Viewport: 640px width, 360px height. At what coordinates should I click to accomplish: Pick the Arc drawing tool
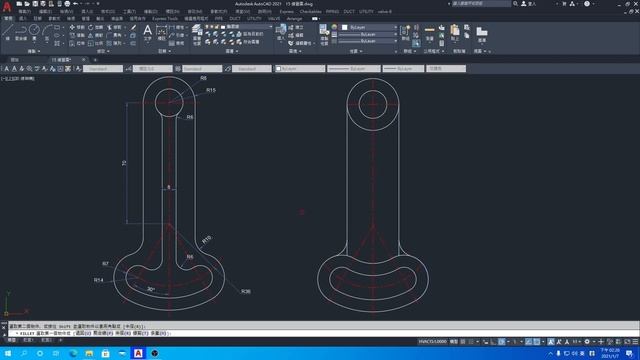point(47,30)
